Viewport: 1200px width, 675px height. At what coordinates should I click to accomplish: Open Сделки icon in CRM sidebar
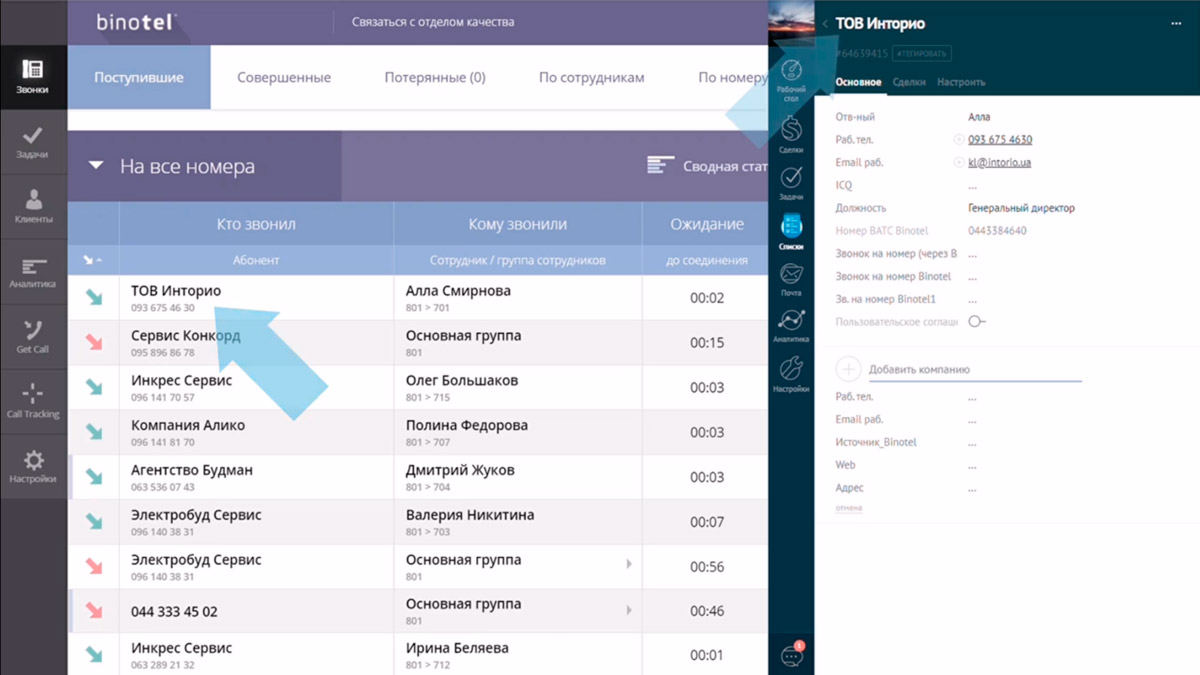coord(791,135)
